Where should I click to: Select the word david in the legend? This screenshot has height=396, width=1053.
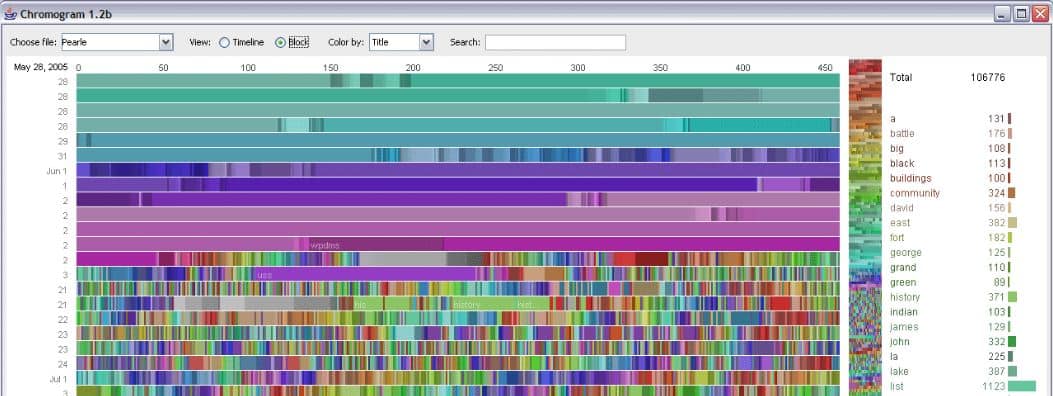click(x=902, y=208)
